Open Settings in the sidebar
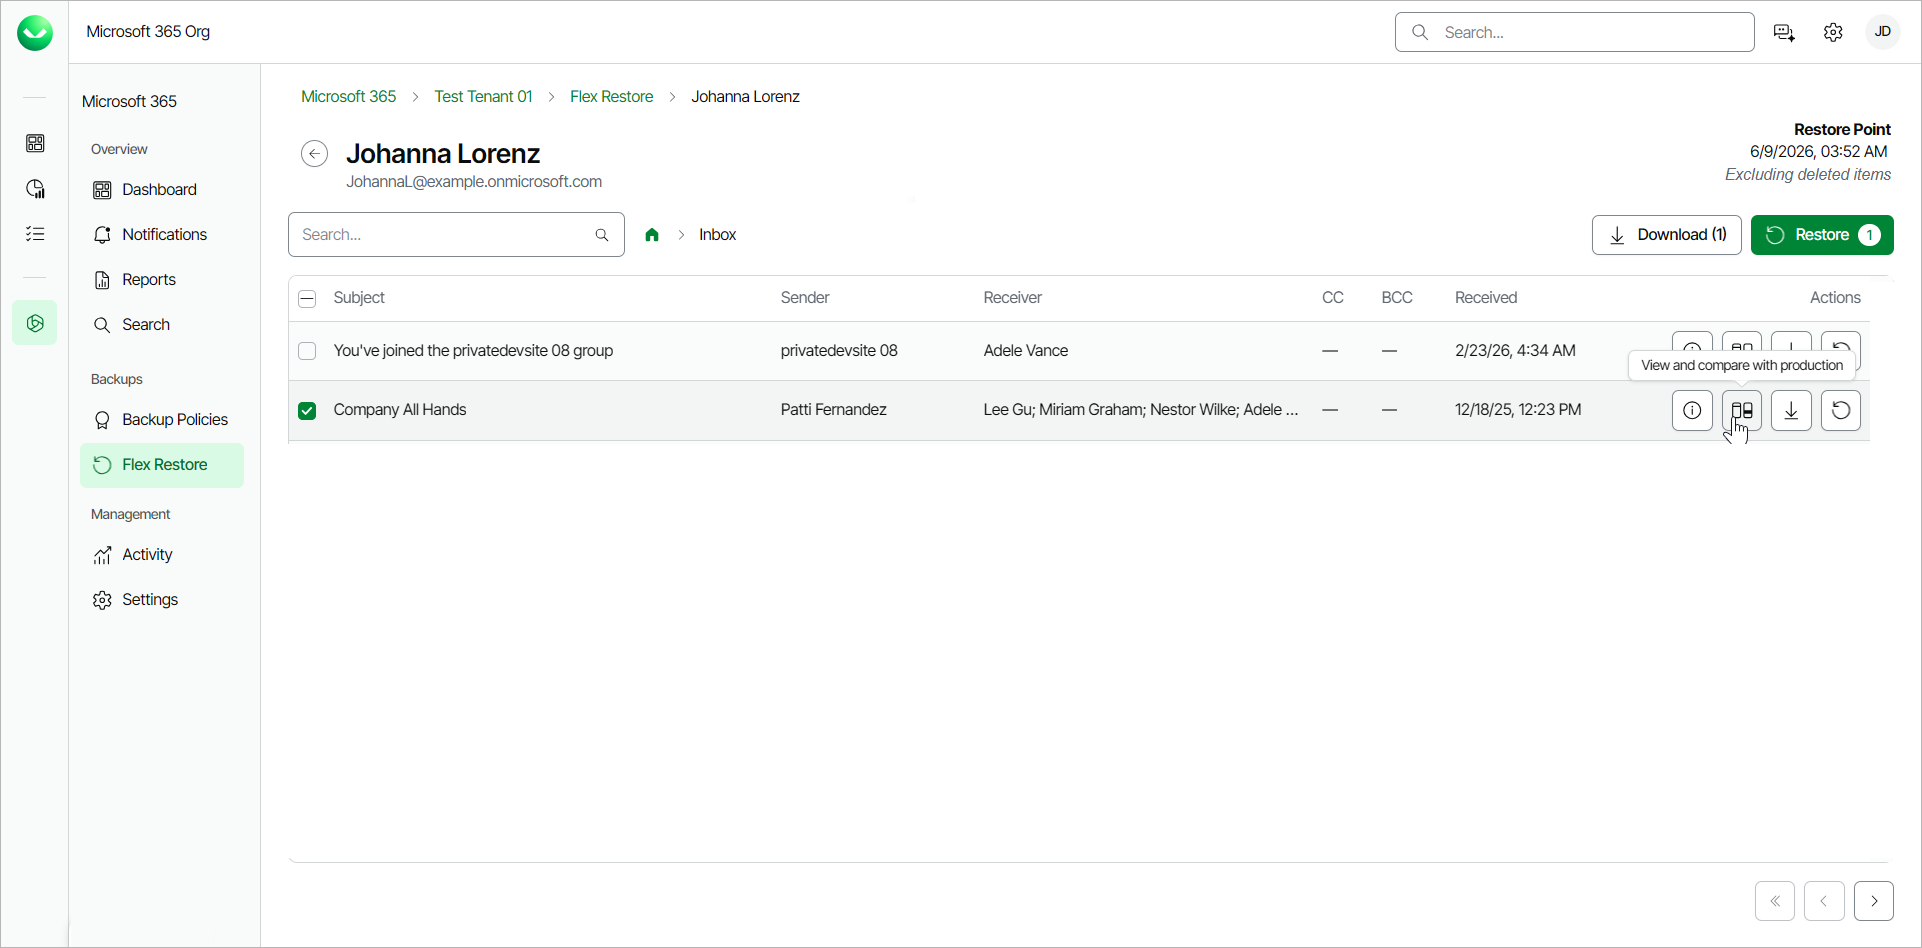Image resolution: width=1922 pixels, height=948 pixels. pyautogui.click(x=162, y=600)
